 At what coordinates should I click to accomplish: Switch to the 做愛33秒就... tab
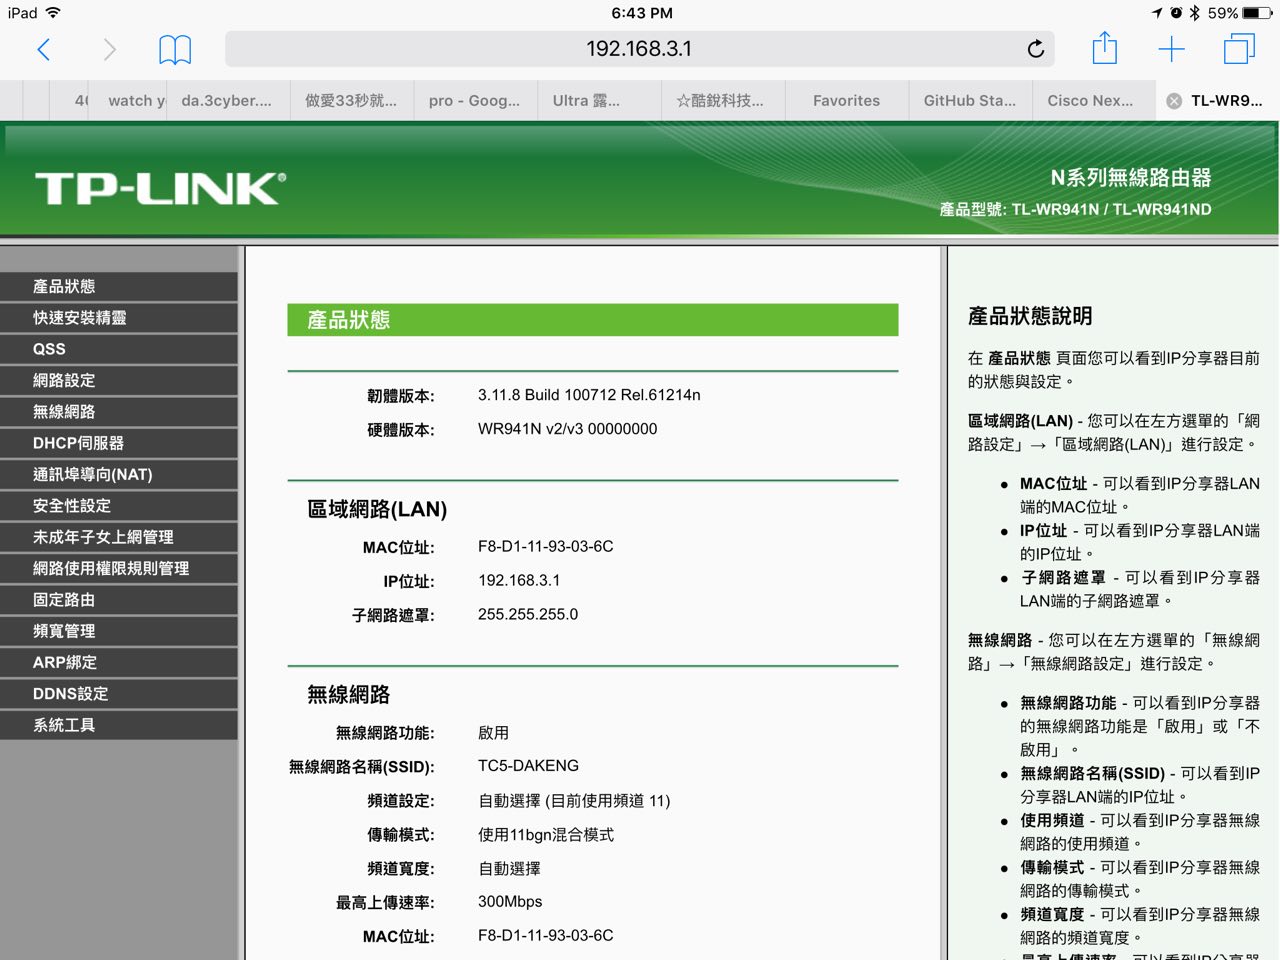[351, 101]
